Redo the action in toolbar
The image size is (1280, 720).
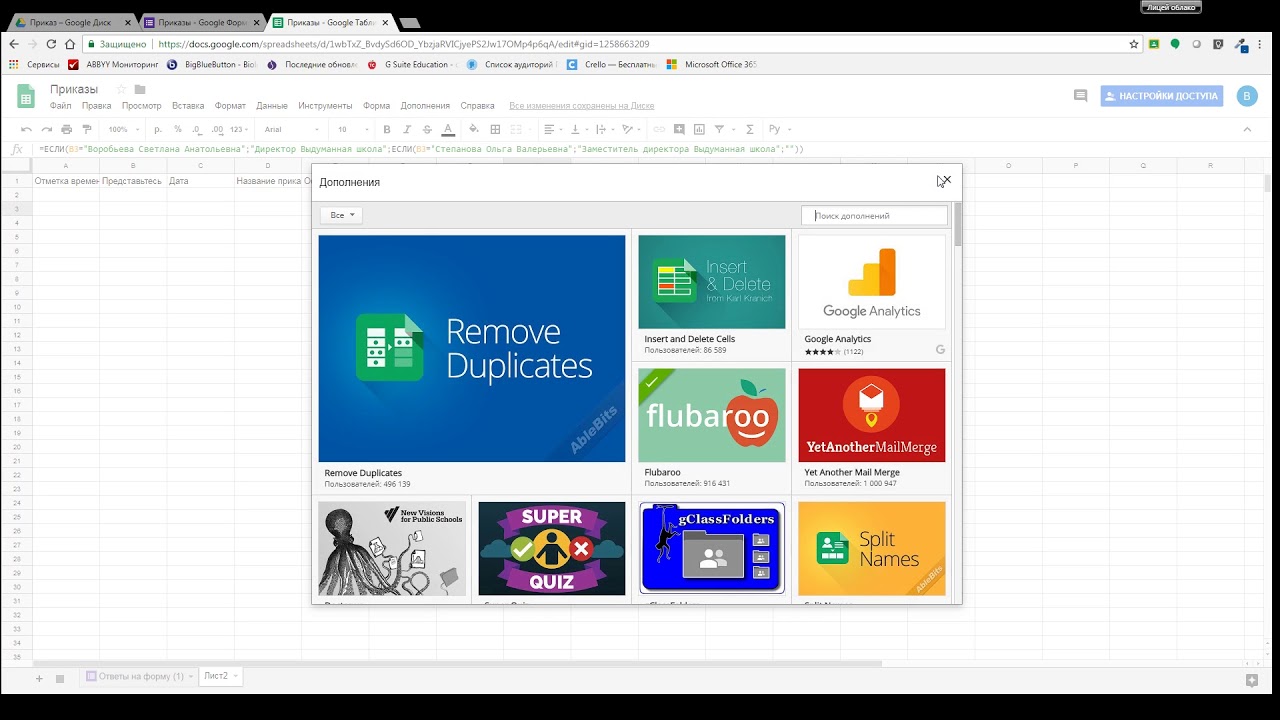click(46, 129)
